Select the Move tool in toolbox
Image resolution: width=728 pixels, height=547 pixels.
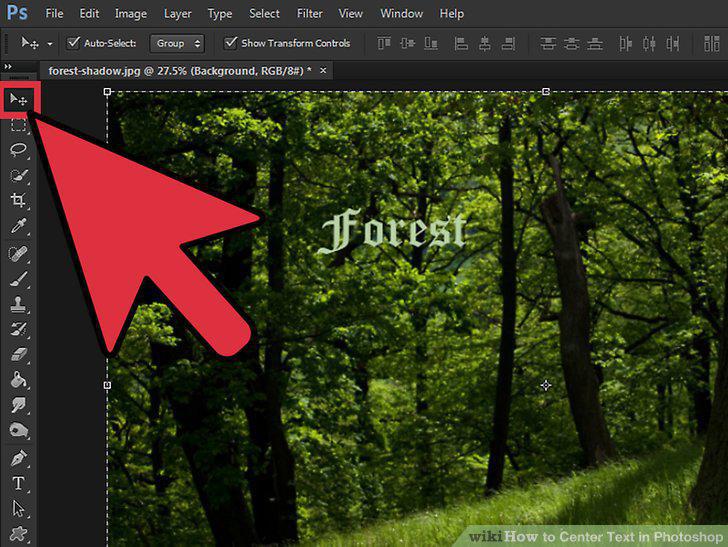[x=19, y=99]
